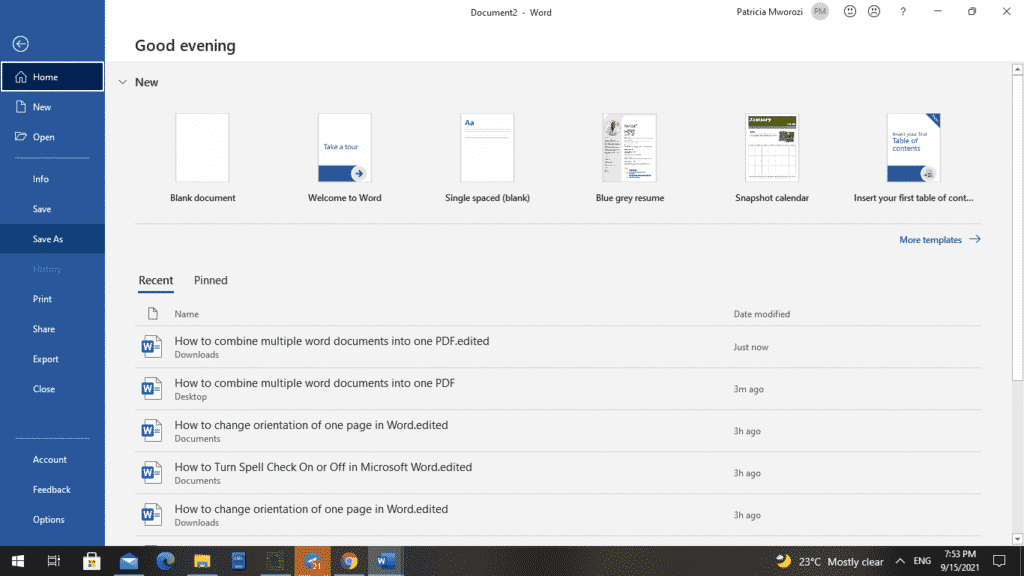Open the calendar app showing 21 on taskbar
1024x576 pixels.
point(312,561)
